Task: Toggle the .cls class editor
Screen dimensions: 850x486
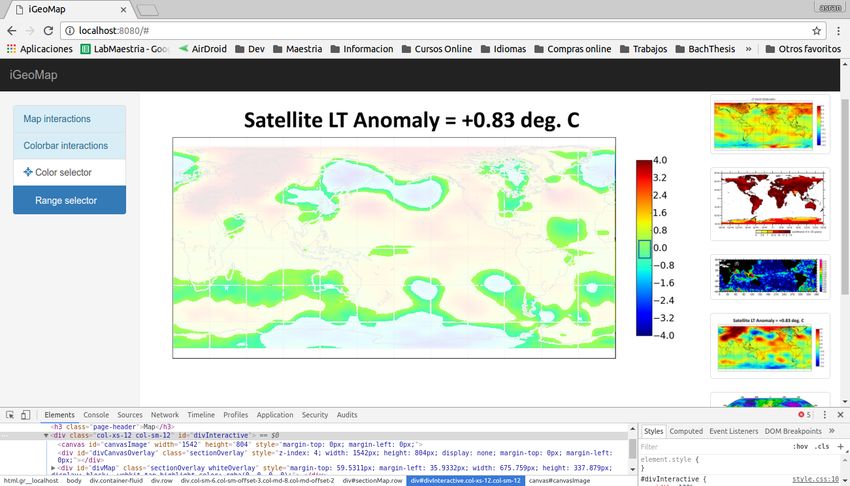Action: point(823,446)
